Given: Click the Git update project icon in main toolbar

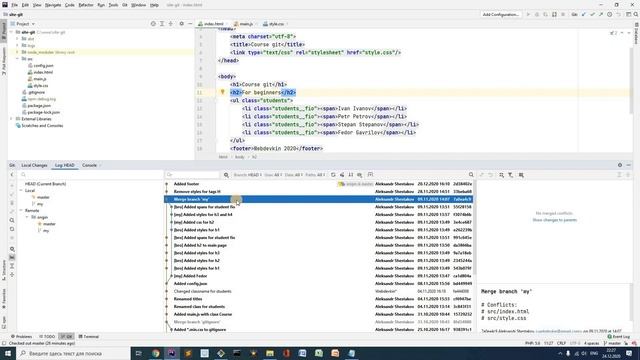Looking at the screenshot, I should [584, 15].
